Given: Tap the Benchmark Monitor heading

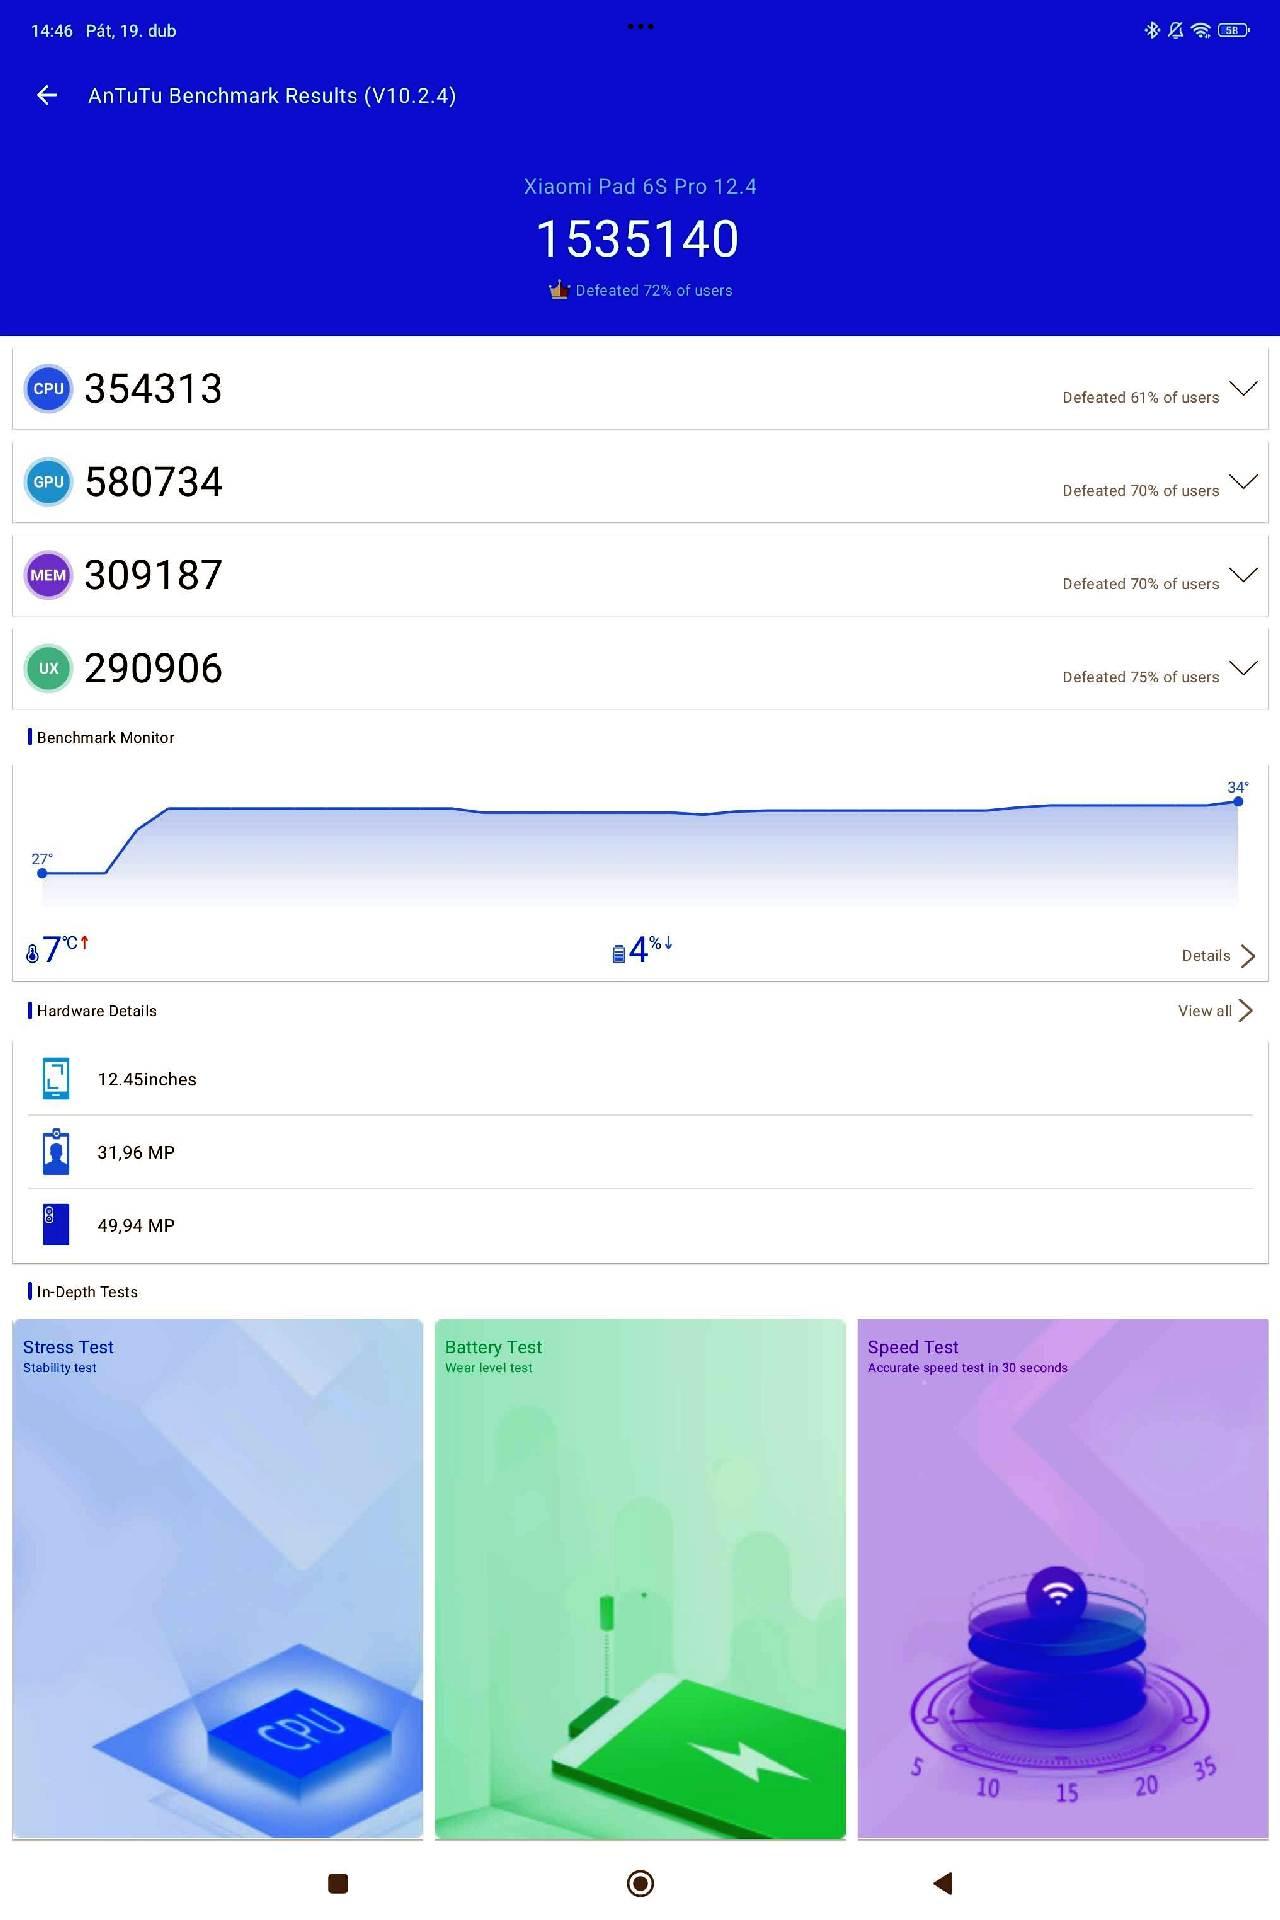Looking at the screenshot, I should (x=105, y=737).
